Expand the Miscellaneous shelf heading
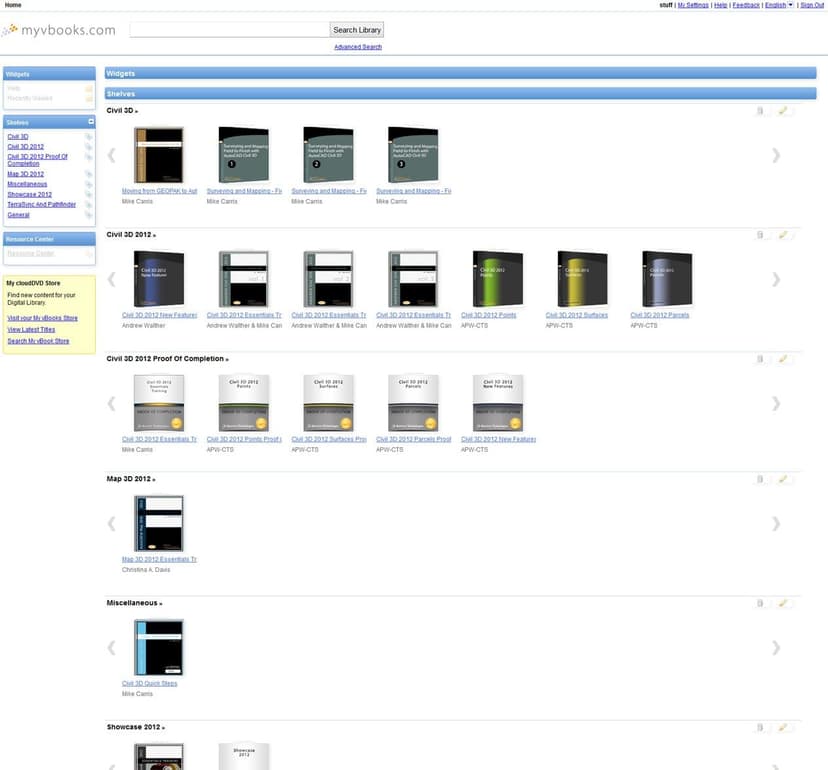This screenshot has height=770, width=828. click(134, 603)
